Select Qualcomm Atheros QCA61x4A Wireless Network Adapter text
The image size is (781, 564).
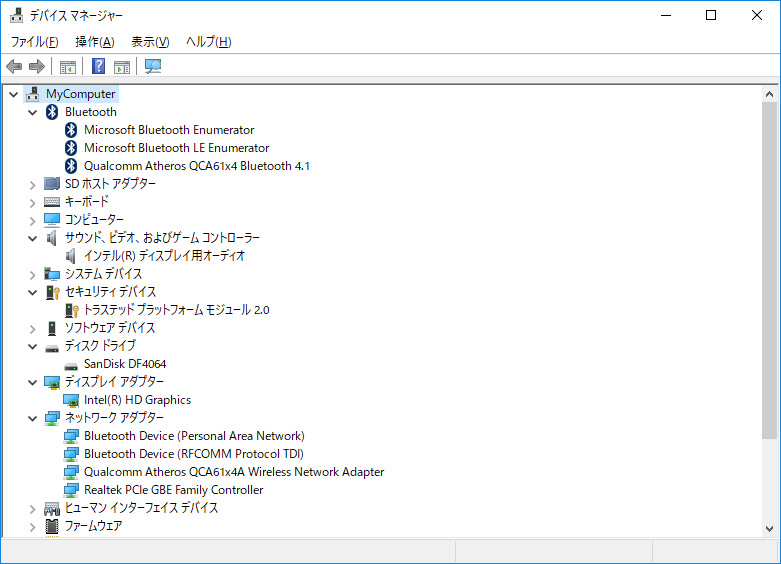234,472
